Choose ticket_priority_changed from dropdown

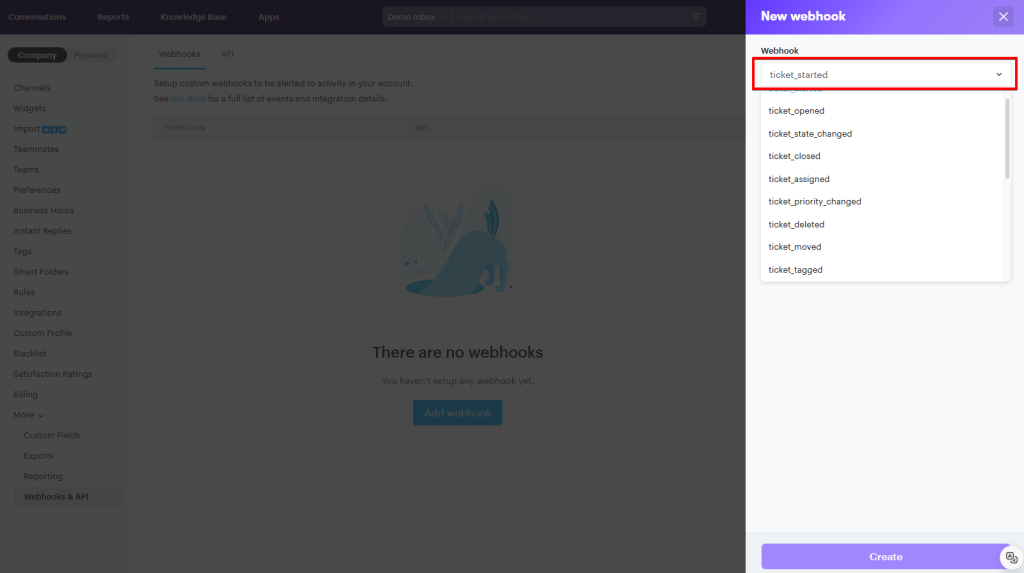(814, 202)
